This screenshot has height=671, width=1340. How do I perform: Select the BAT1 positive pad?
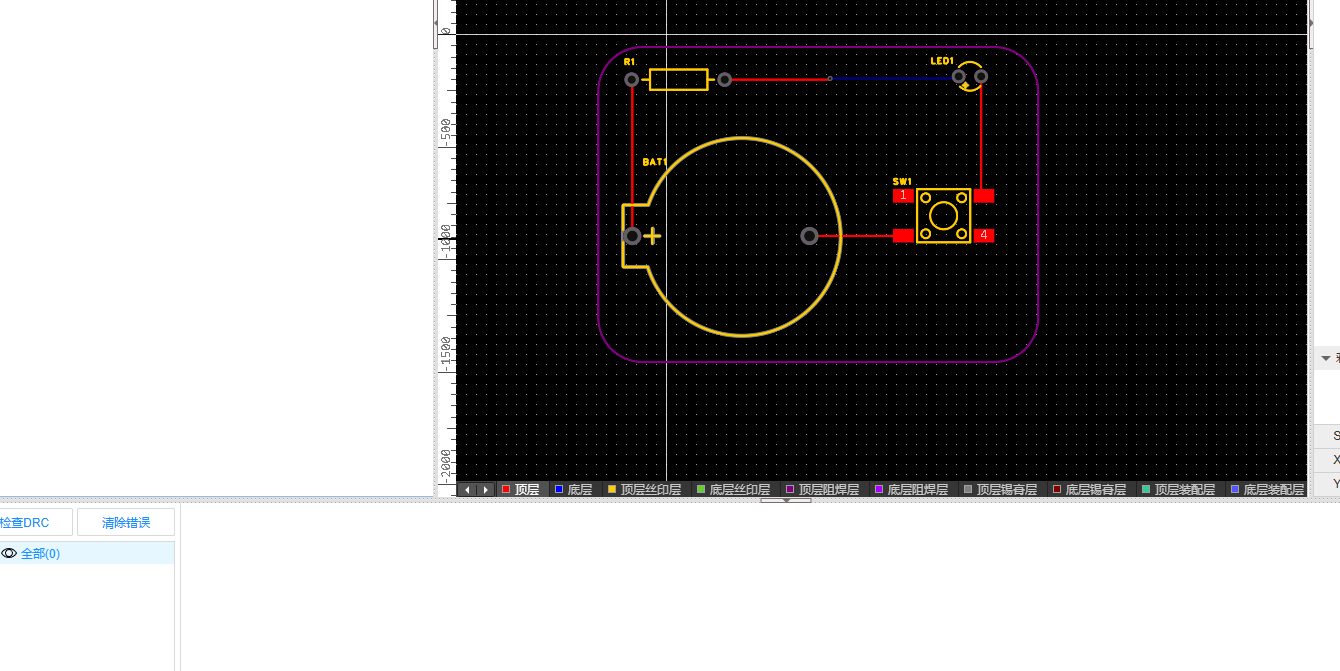(631, 236)
